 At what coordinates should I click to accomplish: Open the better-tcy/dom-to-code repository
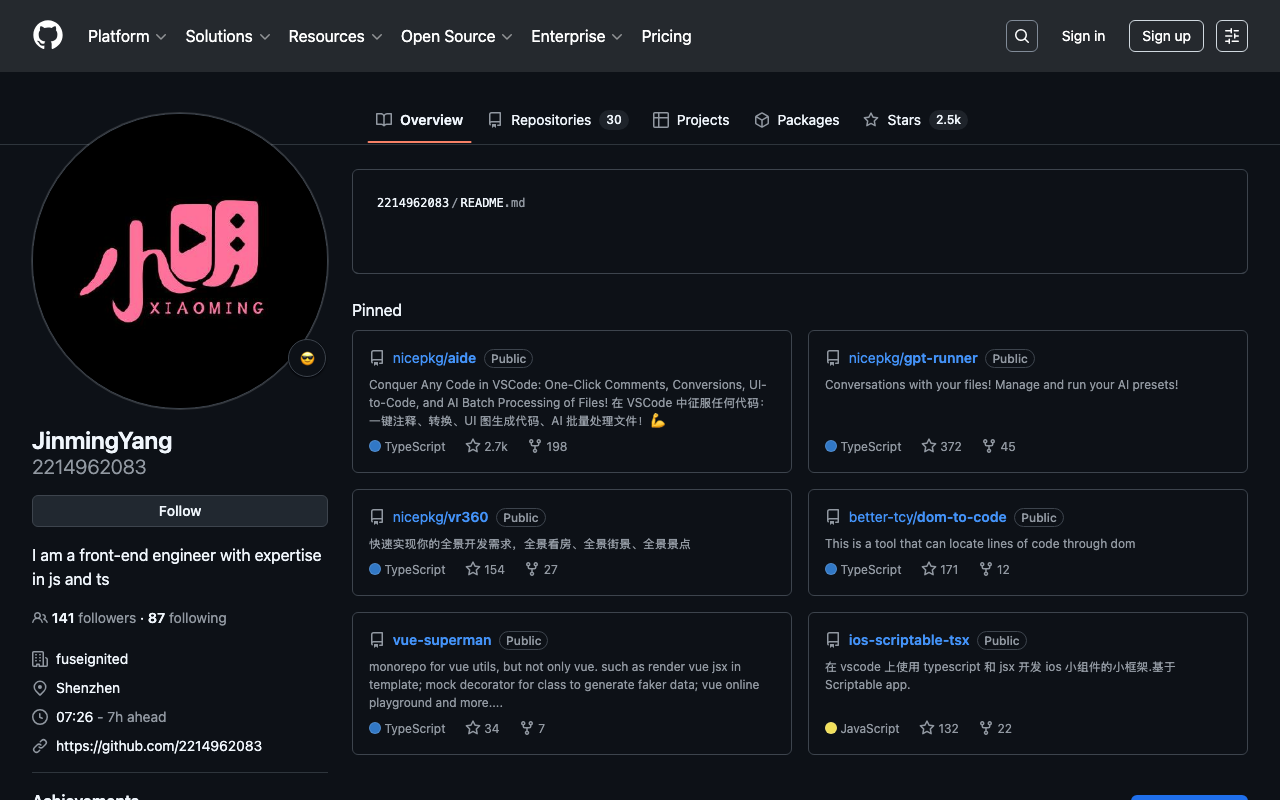tap(927, 517)
